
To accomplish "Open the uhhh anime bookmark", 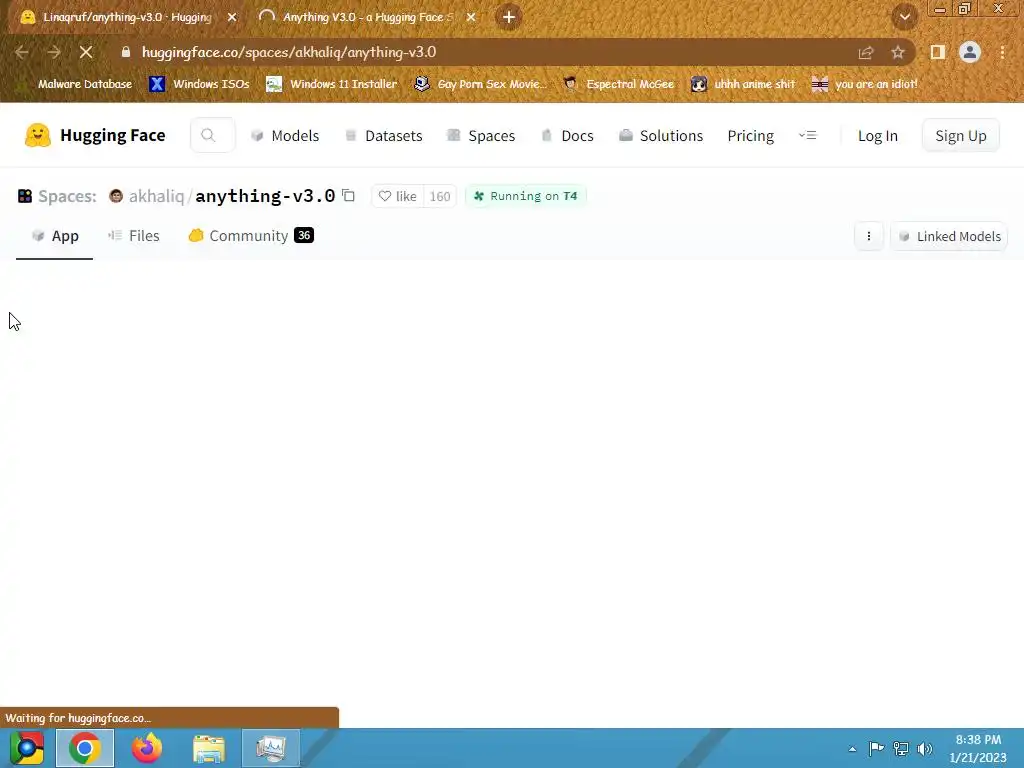I will click(743, 84).
